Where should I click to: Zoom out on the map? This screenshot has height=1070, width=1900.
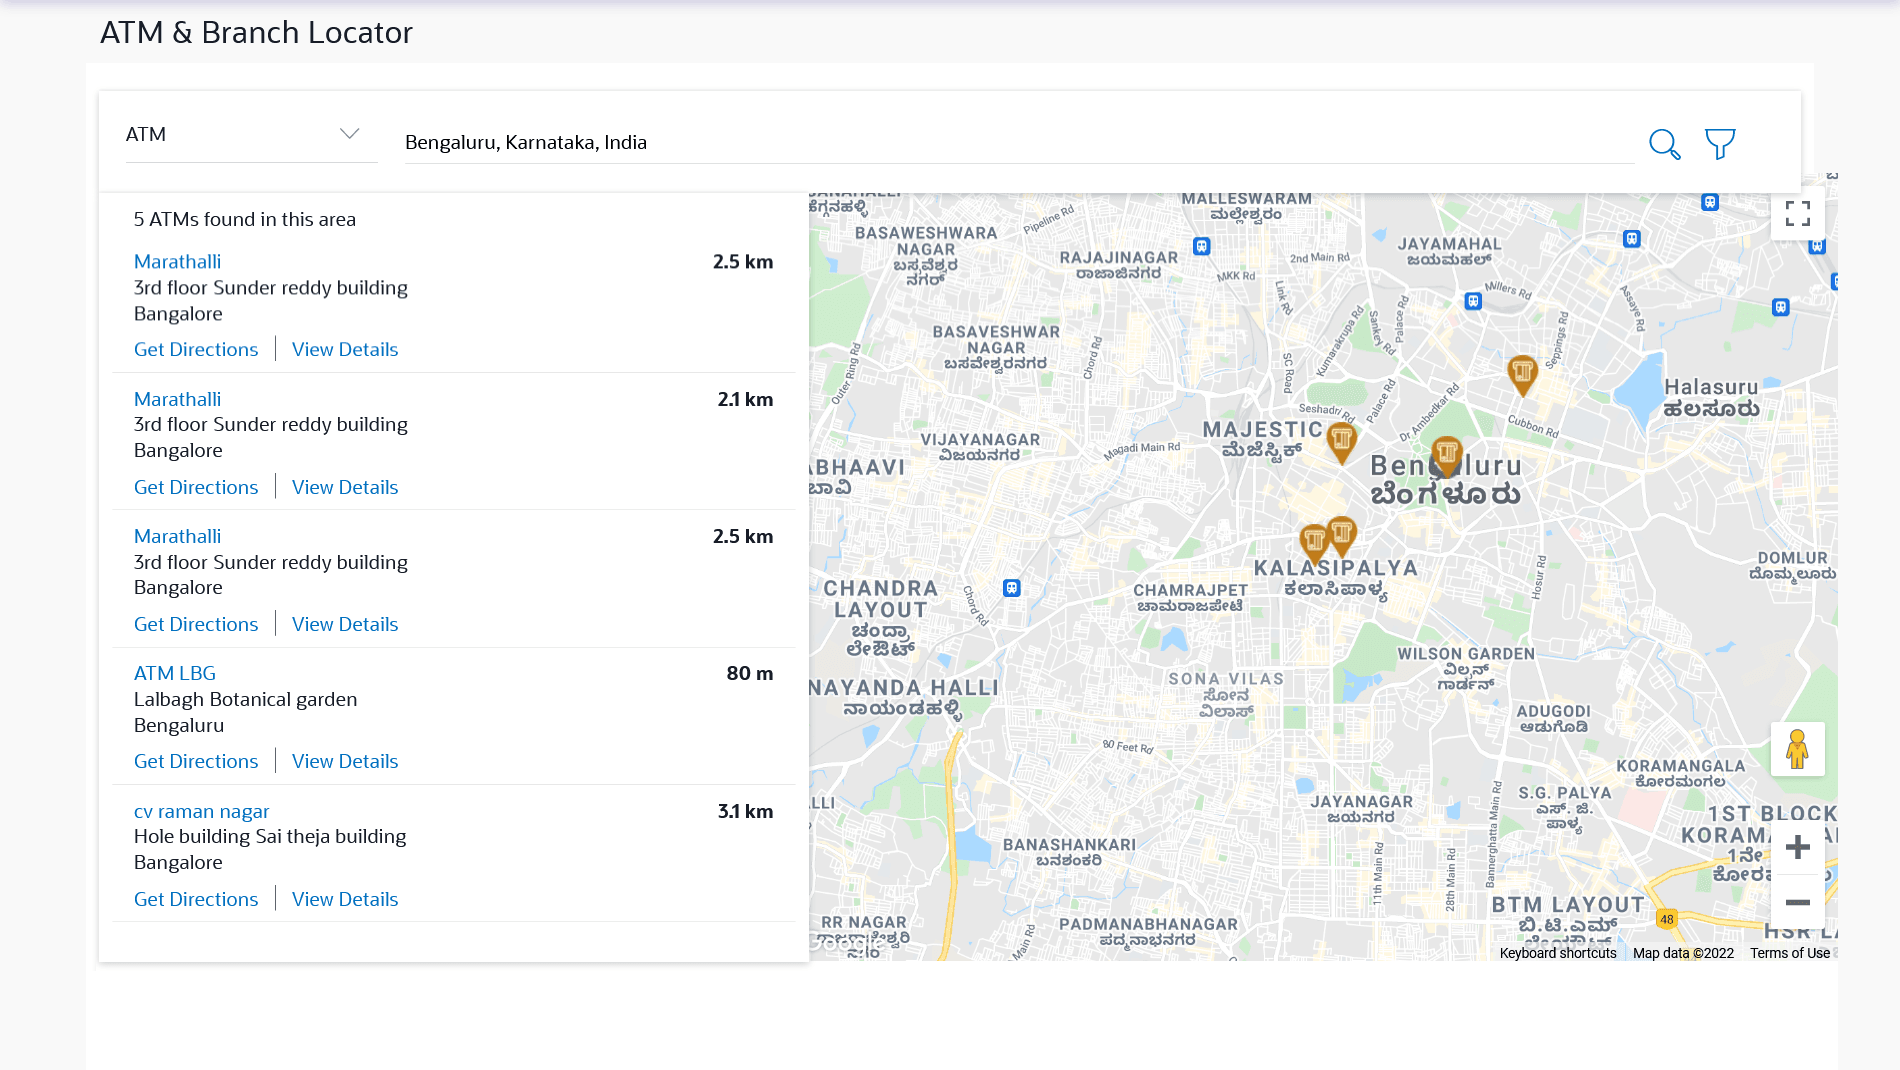(x=1797, y=903)
